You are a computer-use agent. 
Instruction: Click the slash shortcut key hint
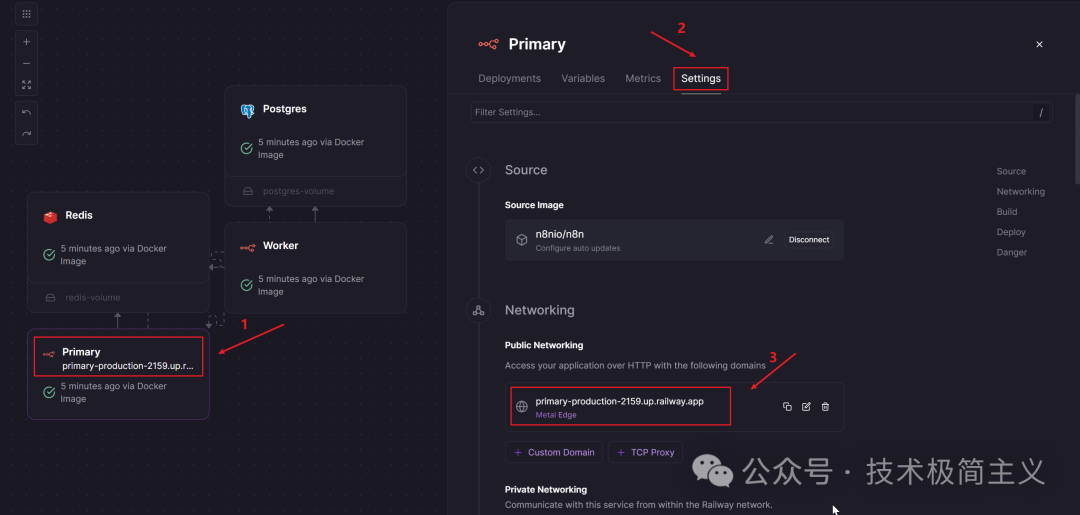coord(1041,112)
